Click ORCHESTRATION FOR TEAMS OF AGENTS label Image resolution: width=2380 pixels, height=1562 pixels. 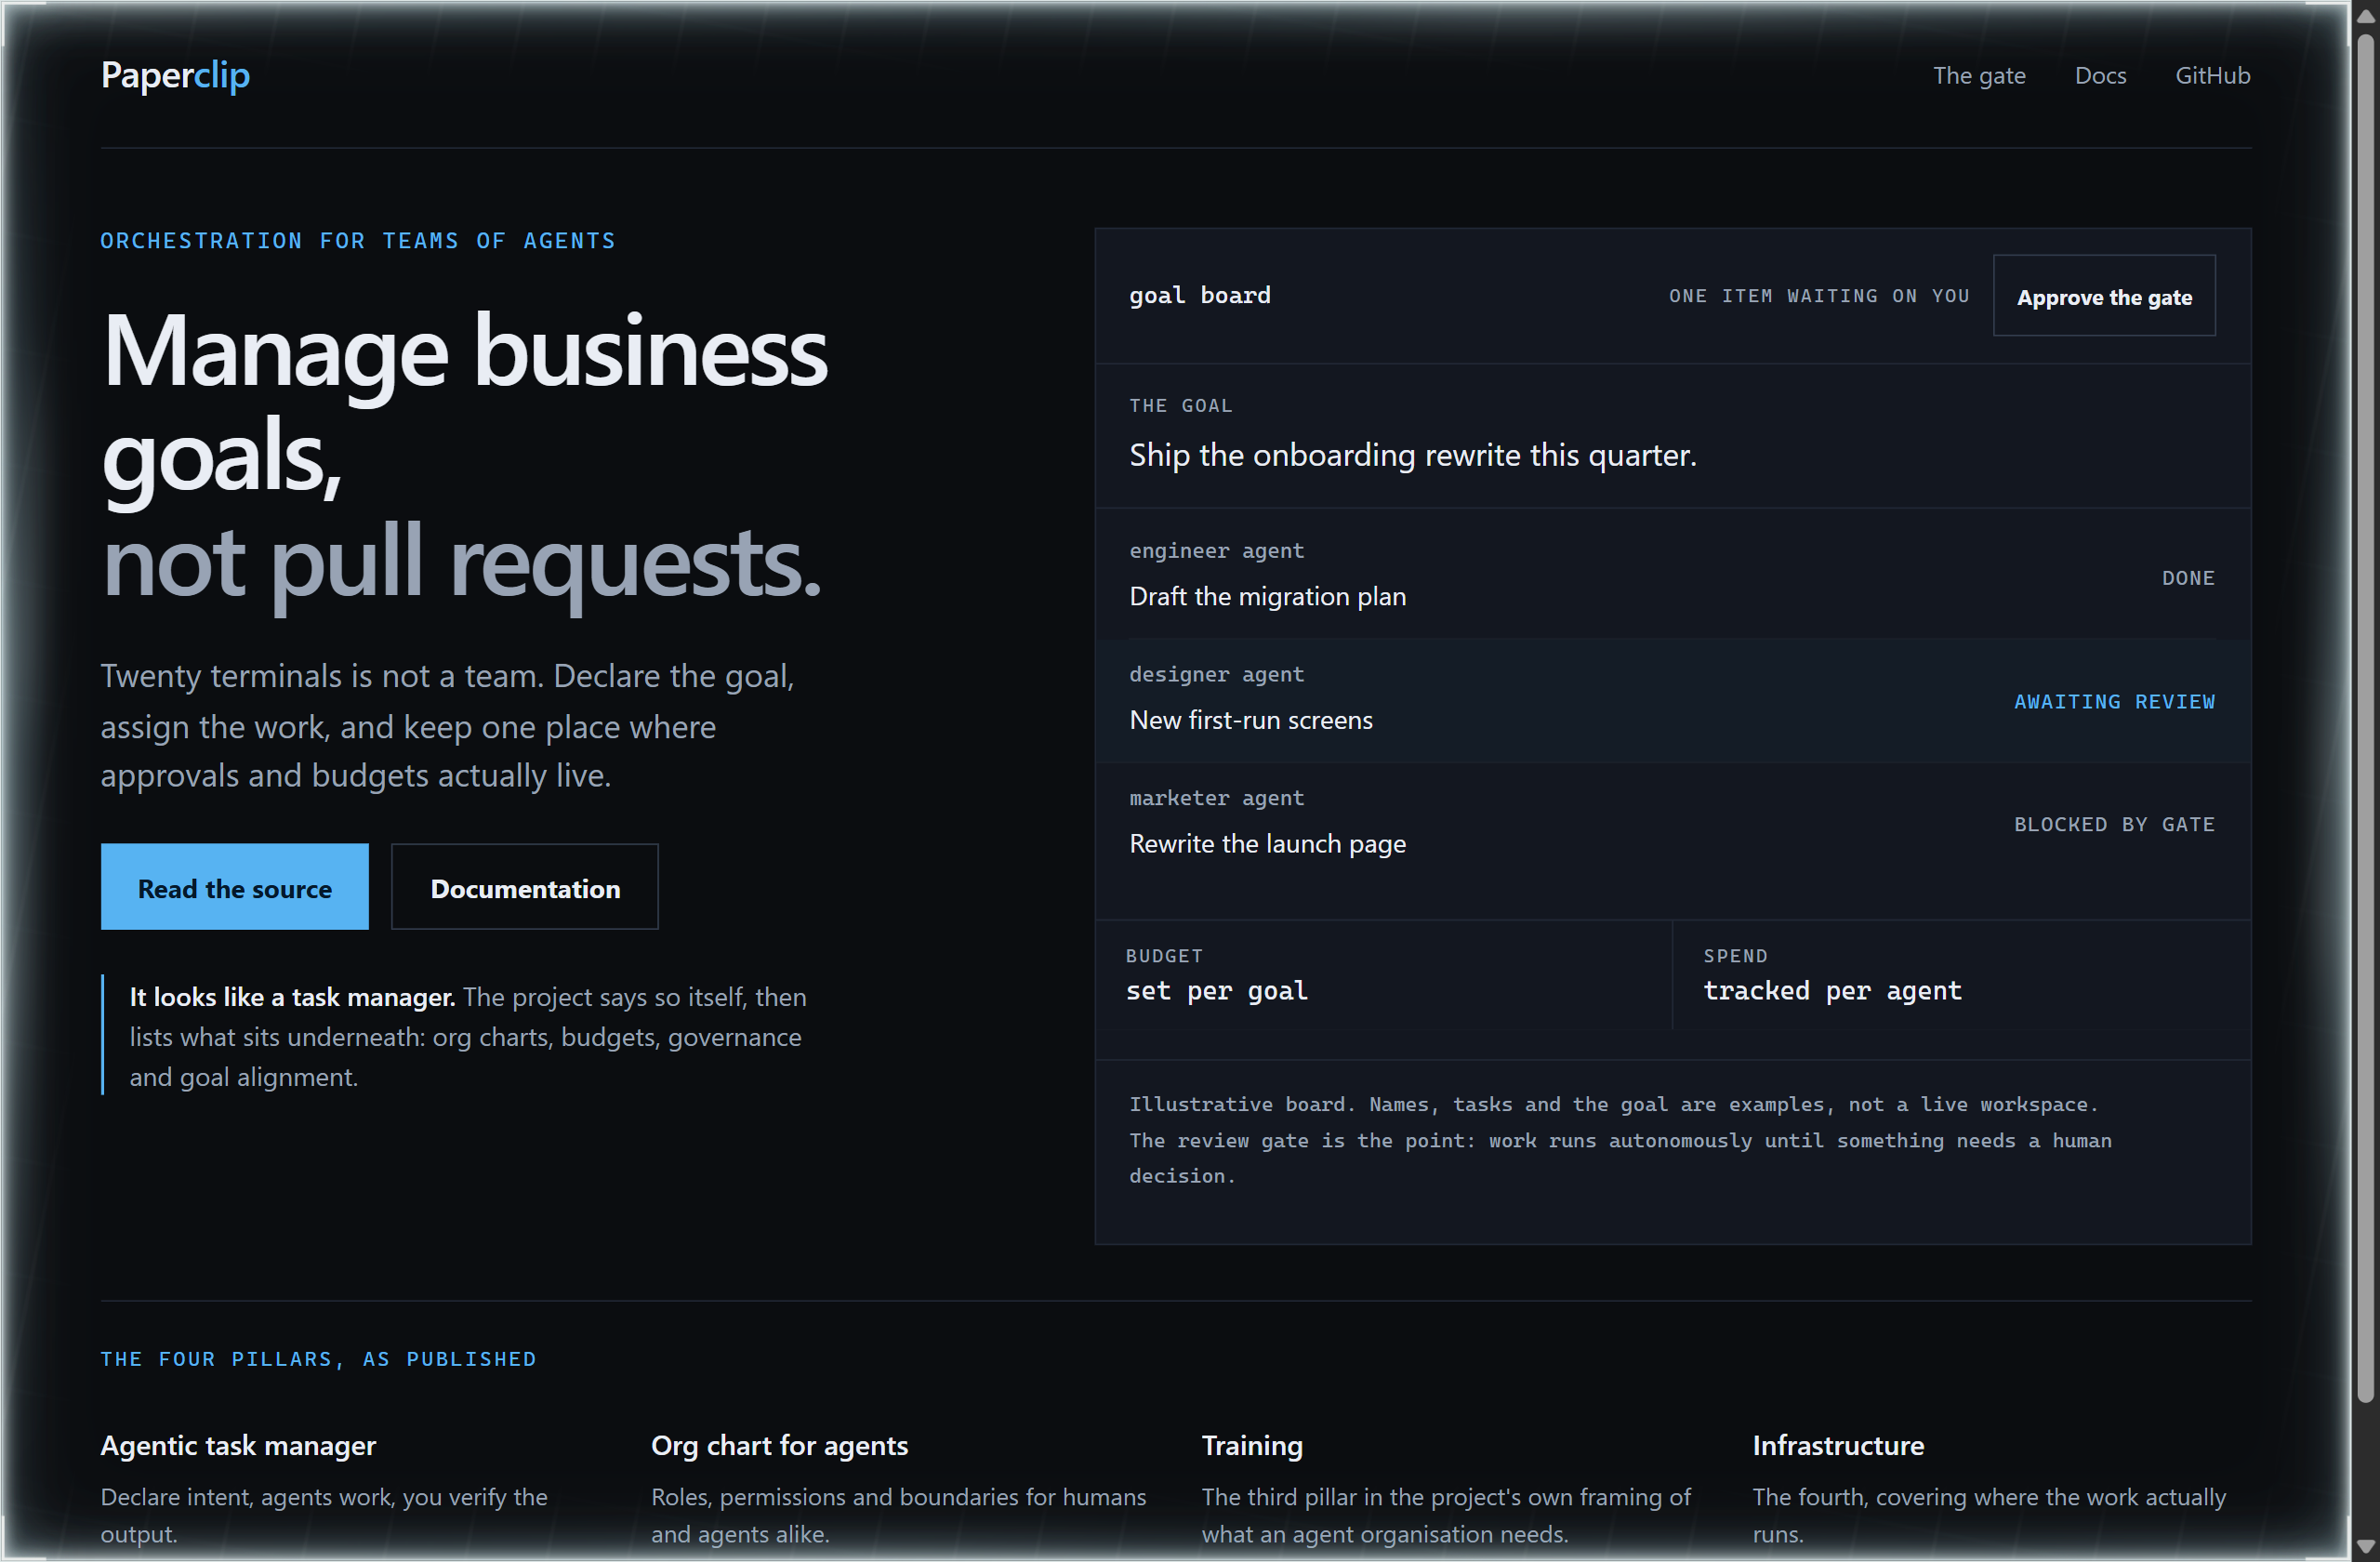click(358, 241)
